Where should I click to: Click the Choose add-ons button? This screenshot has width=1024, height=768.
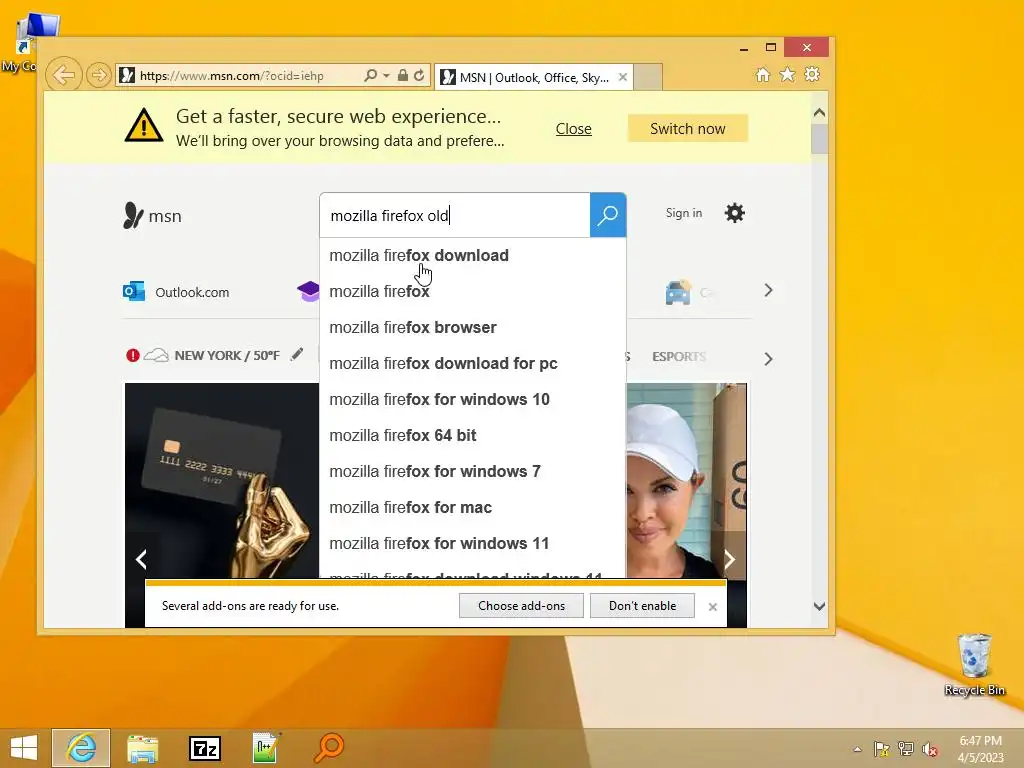click(x=521, y=605)
